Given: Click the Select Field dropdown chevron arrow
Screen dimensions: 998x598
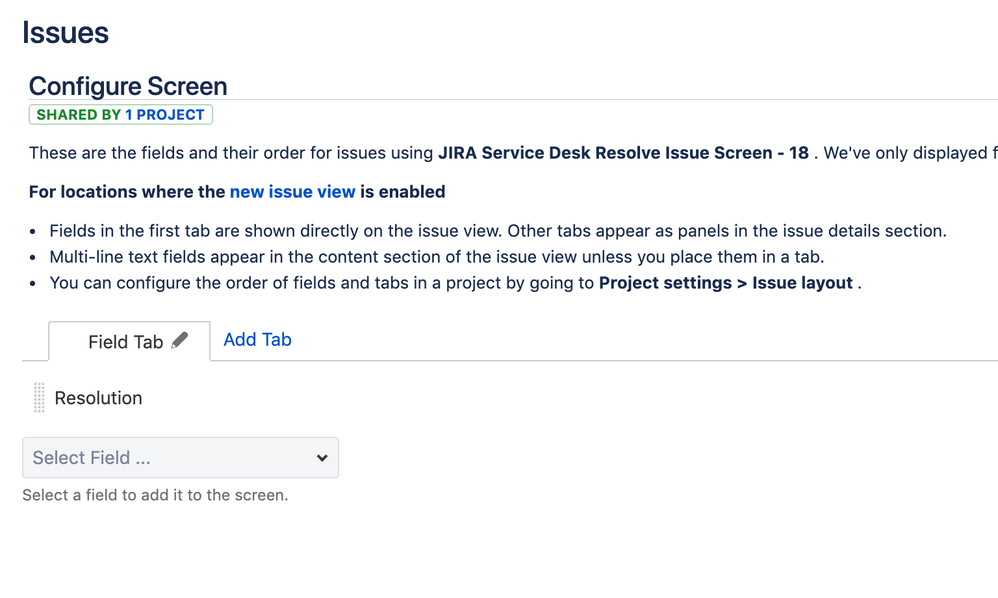Looking at the screenshot, I should [x=322, y=457].
